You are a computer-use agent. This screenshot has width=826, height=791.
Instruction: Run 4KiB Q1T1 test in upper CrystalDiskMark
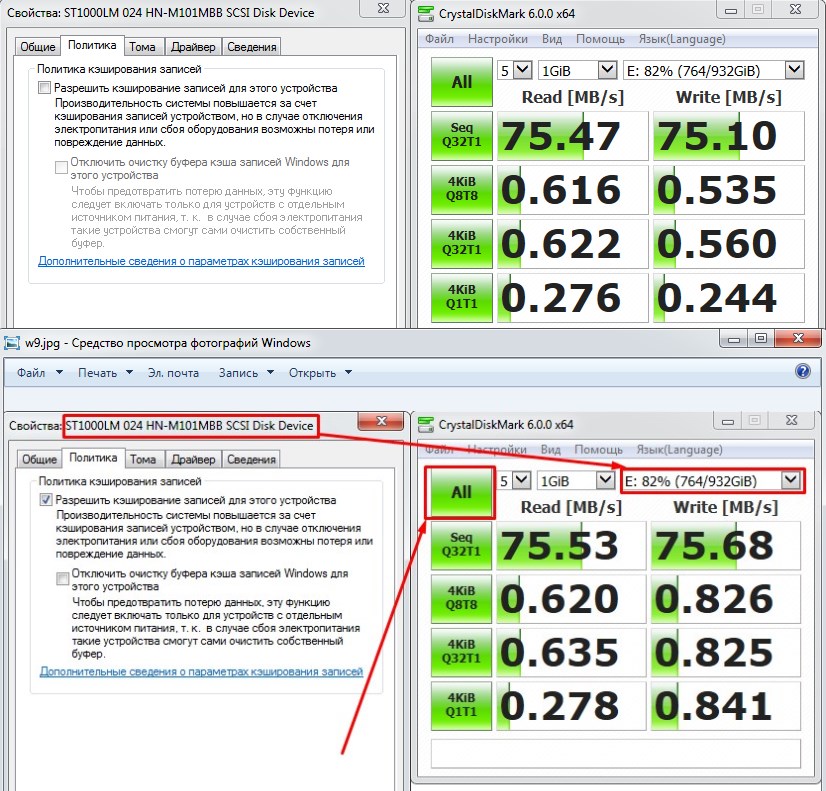click(x=461, y=297)
